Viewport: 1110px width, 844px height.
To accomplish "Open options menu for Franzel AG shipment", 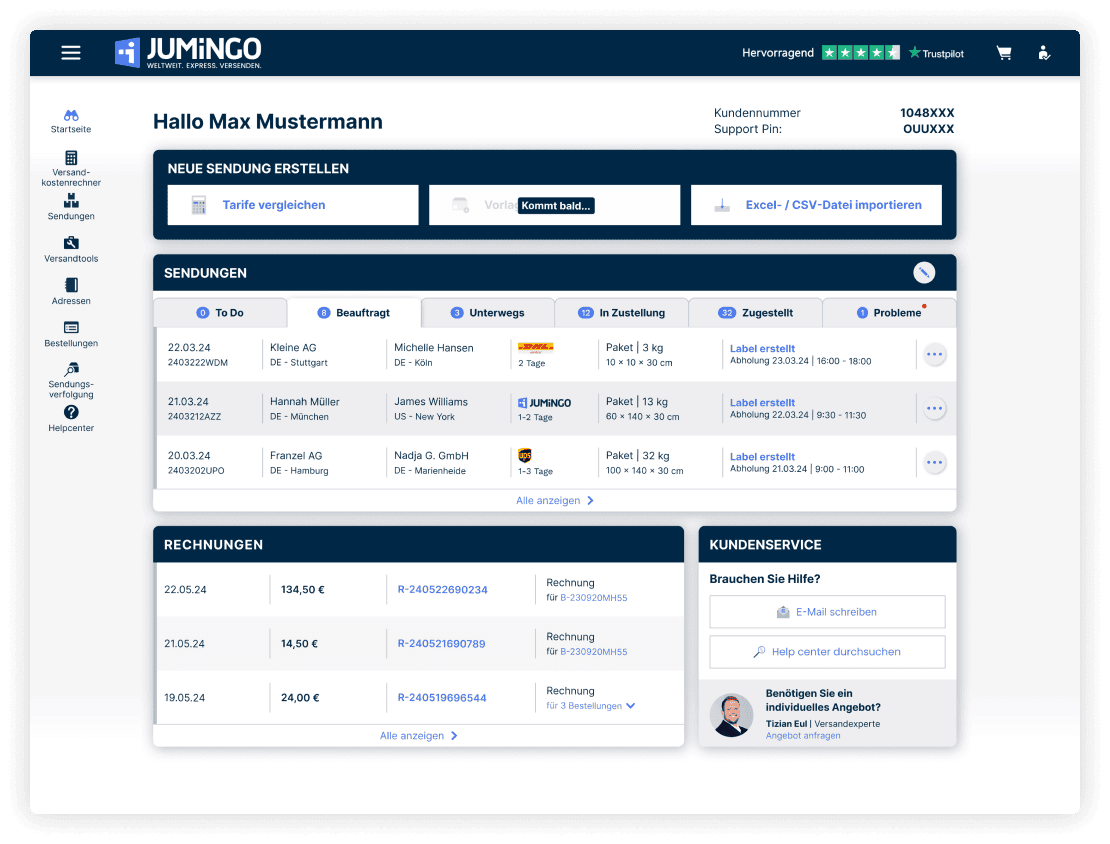I will click(x=934, y=462).
